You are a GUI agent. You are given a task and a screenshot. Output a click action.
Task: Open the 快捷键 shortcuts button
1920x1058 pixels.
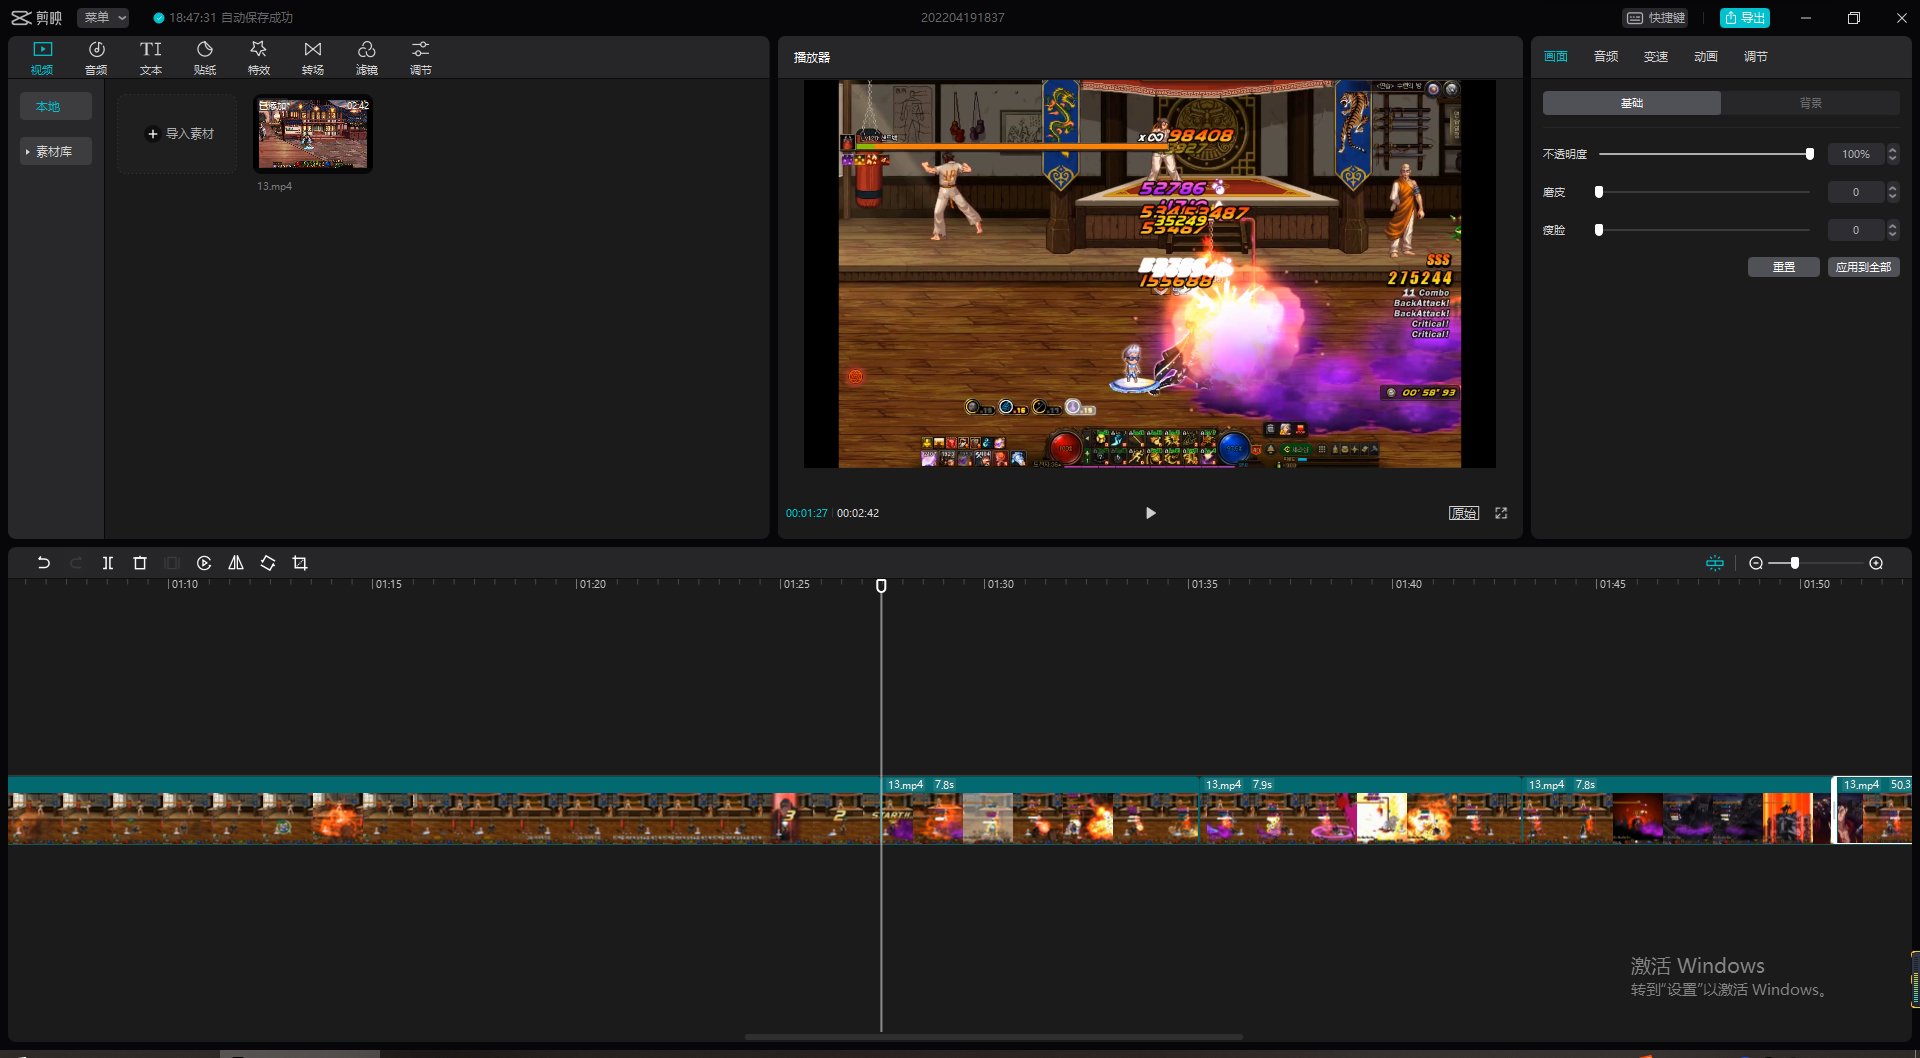(x=1655, y=18)
